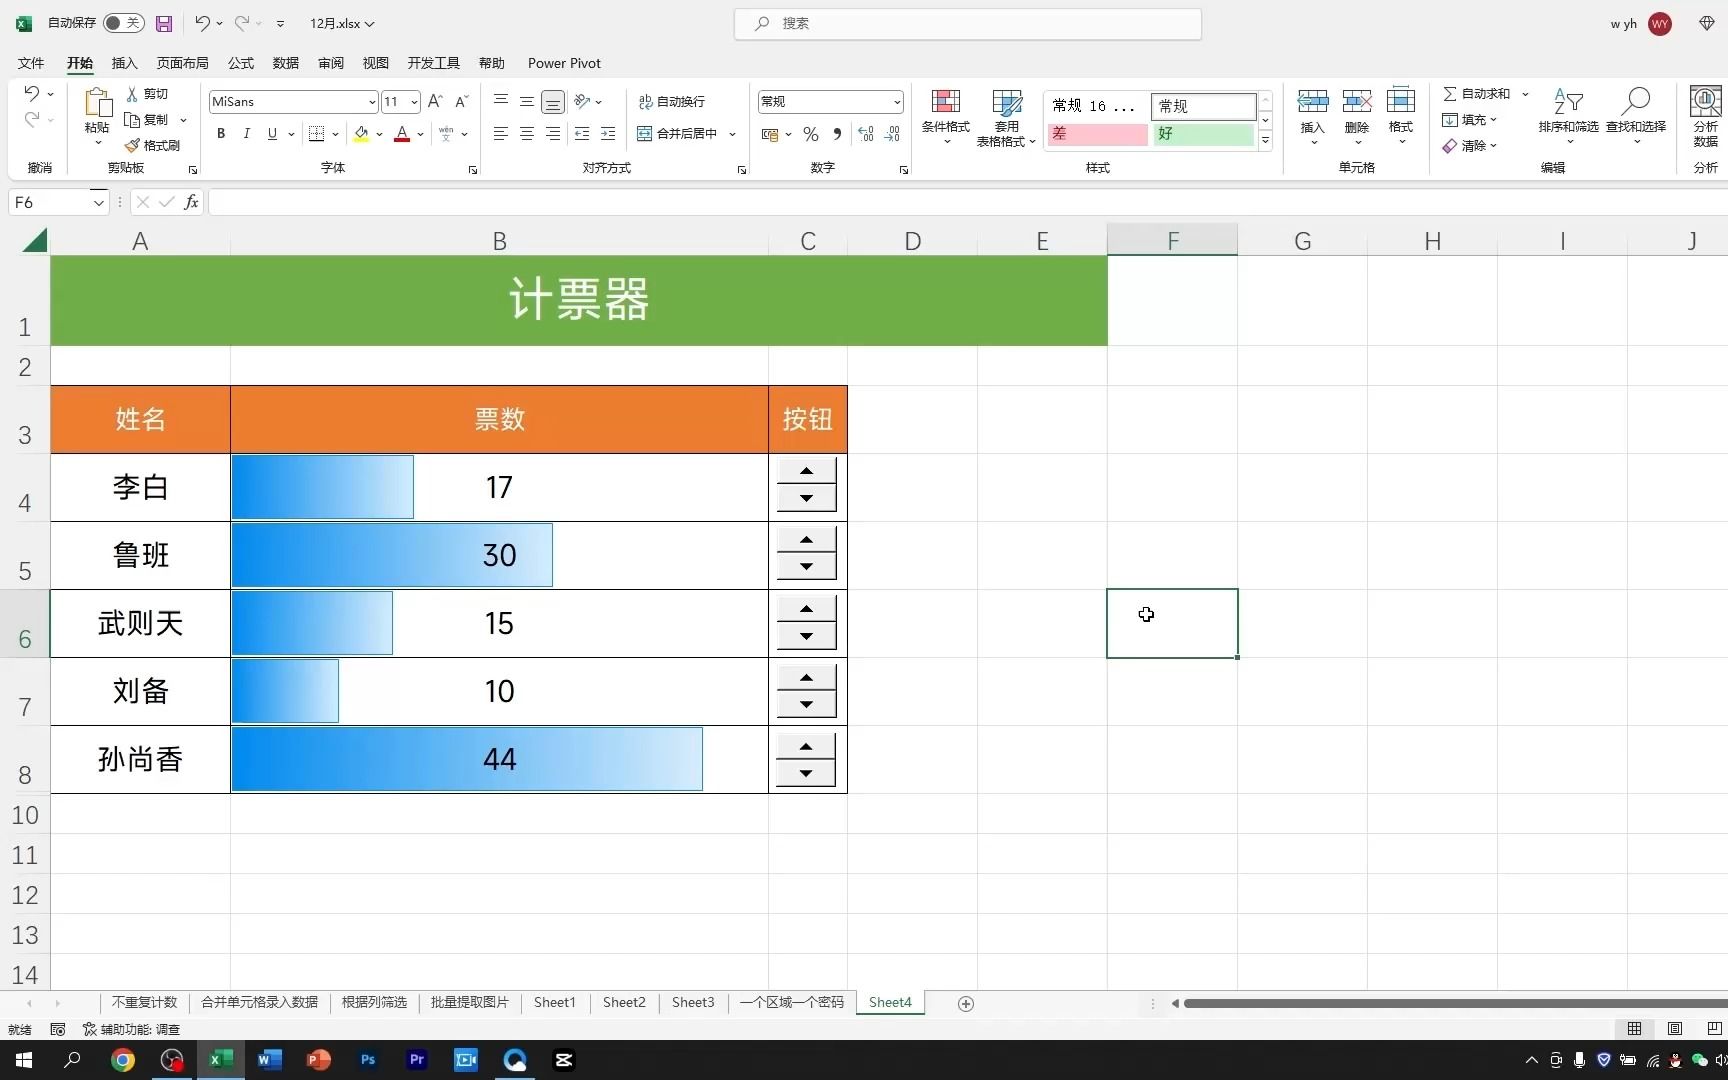Apply the percent style icon
This screenshot has height=1080, width=1728.
[810, 134]
